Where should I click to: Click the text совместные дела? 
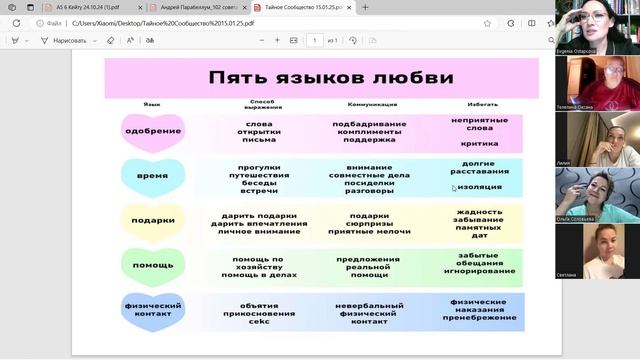369,175
